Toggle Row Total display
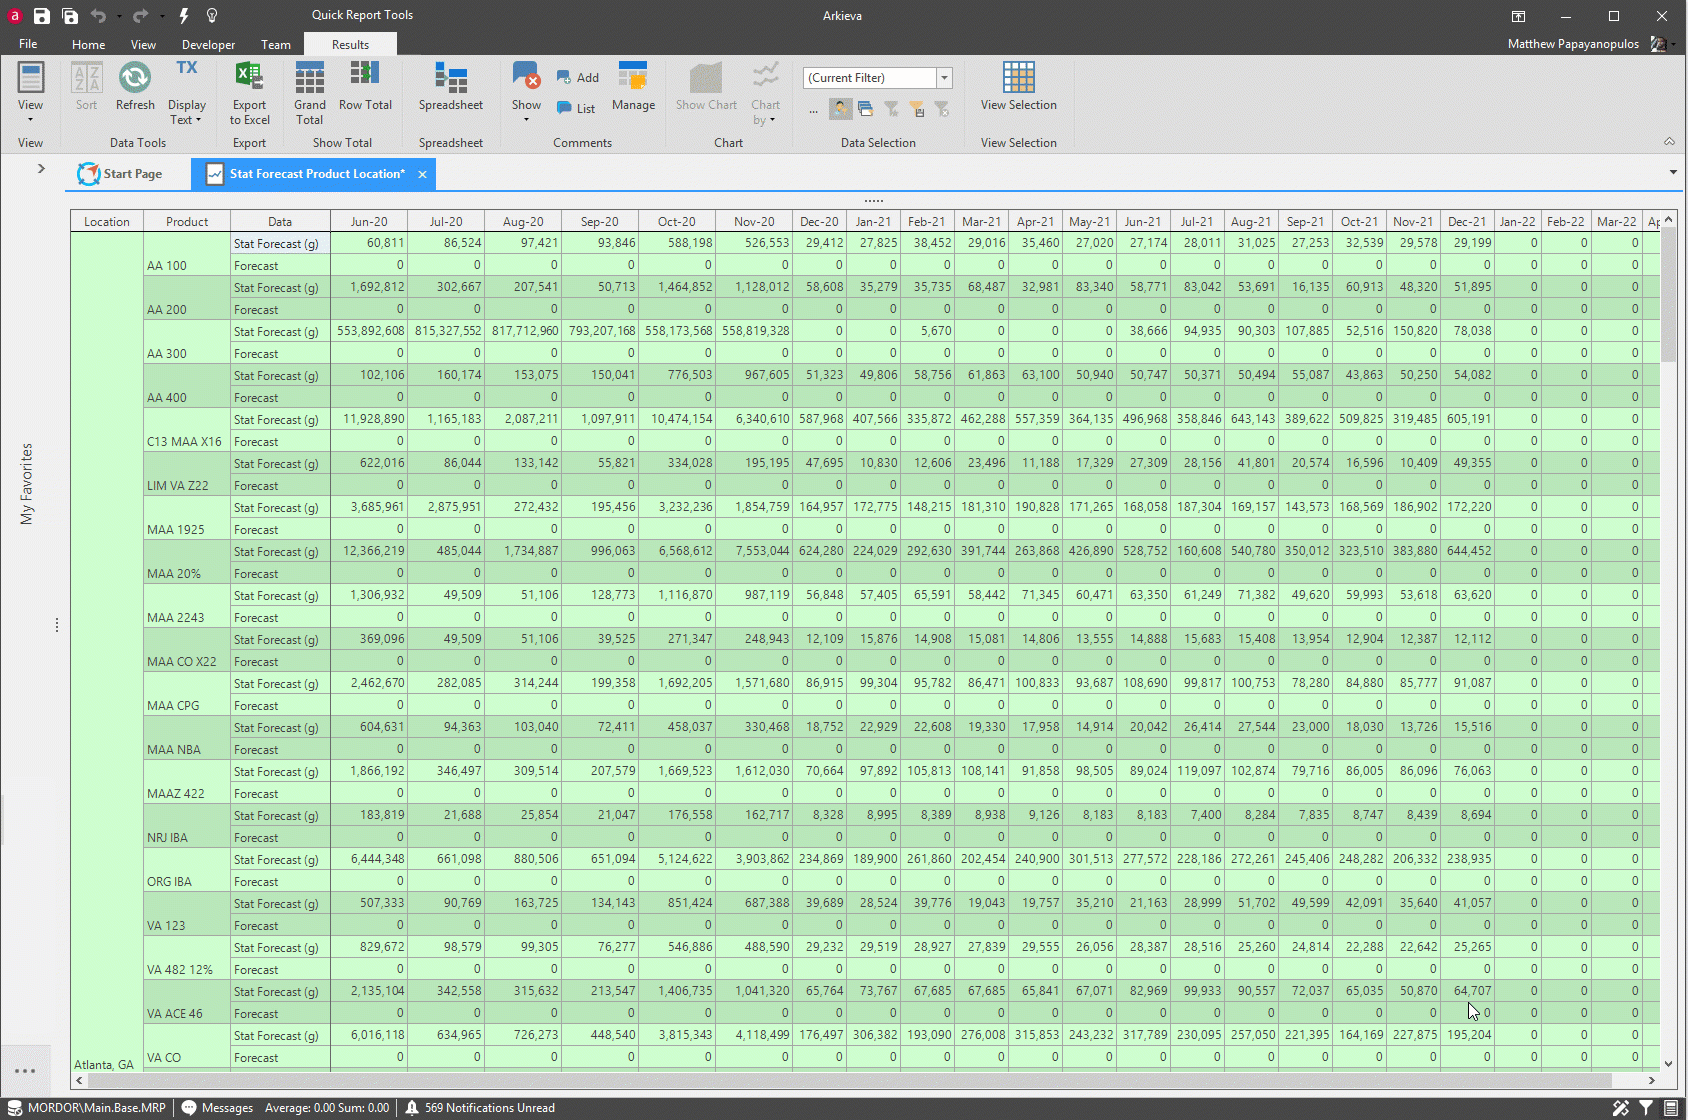This screenshot has height=1120, width=1688. [x=365, y=86]
